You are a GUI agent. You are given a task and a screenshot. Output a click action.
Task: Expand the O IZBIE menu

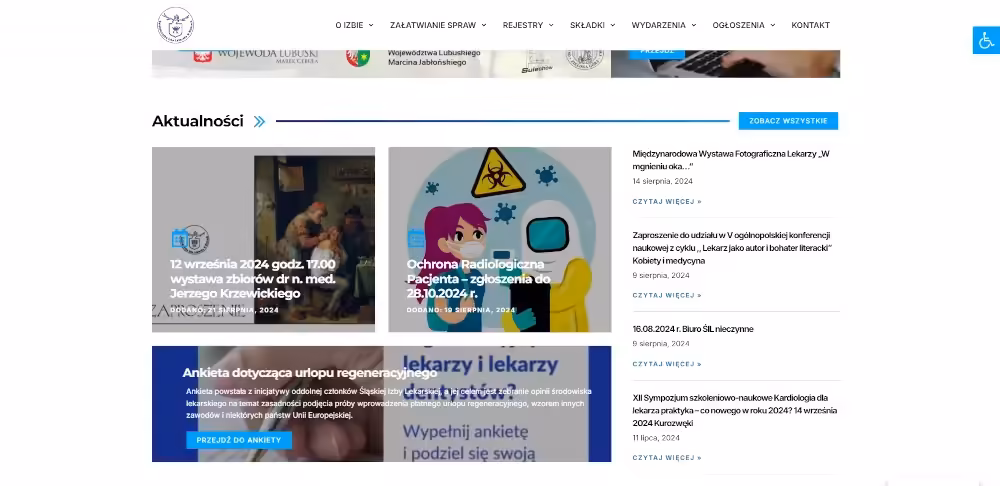[x=355, y=26]
